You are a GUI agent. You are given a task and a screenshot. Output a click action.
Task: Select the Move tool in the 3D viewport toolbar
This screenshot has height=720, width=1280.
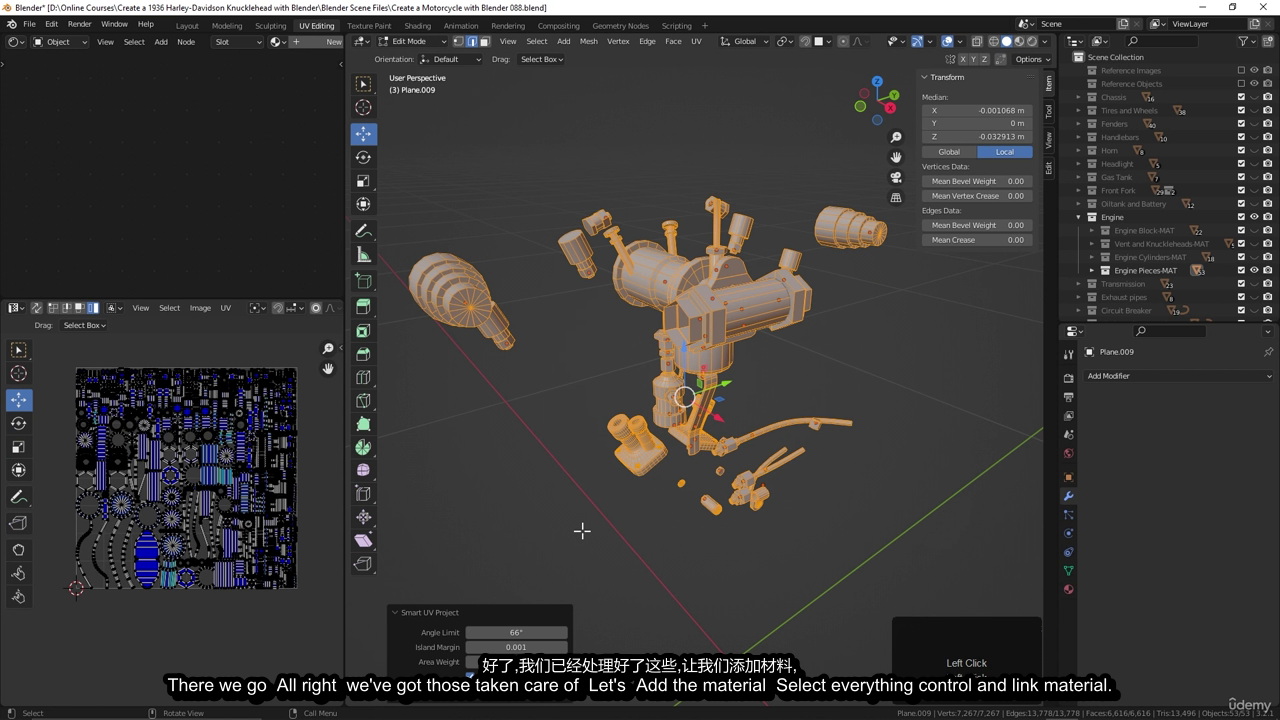click(363, 133)
